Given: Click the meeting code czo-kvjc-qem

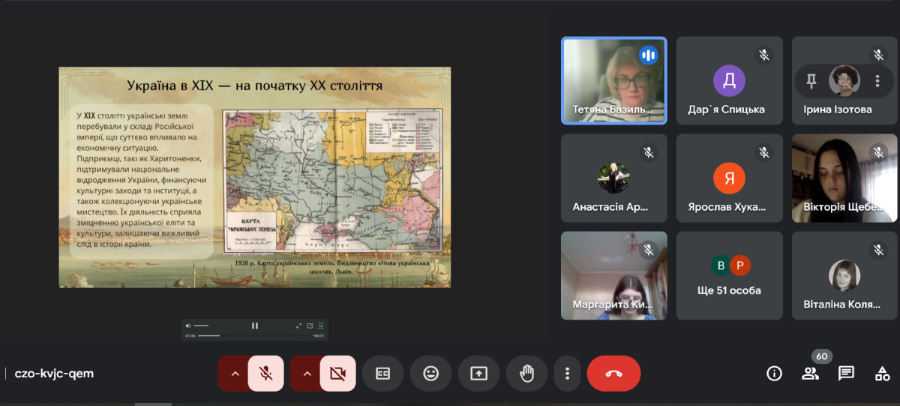Looking at the screenshot, I should click(x=54, y=374).
